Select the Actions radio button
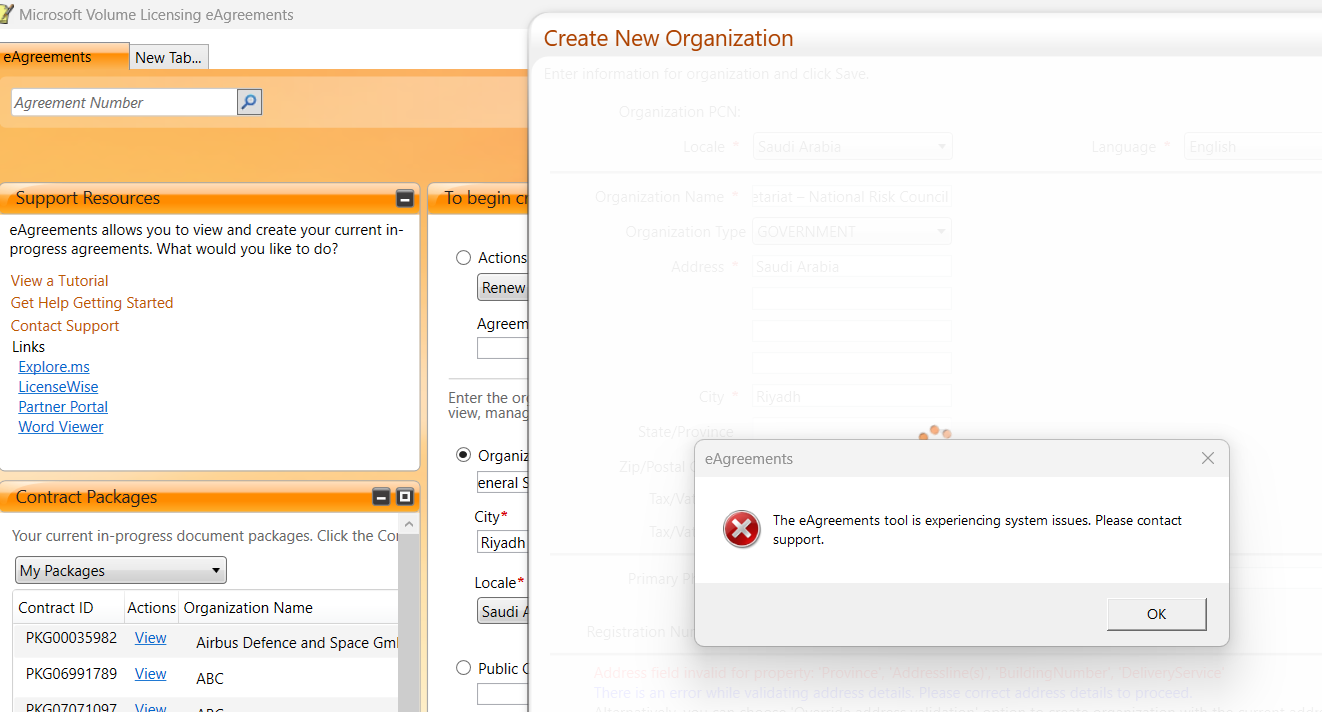 point(463,258)
